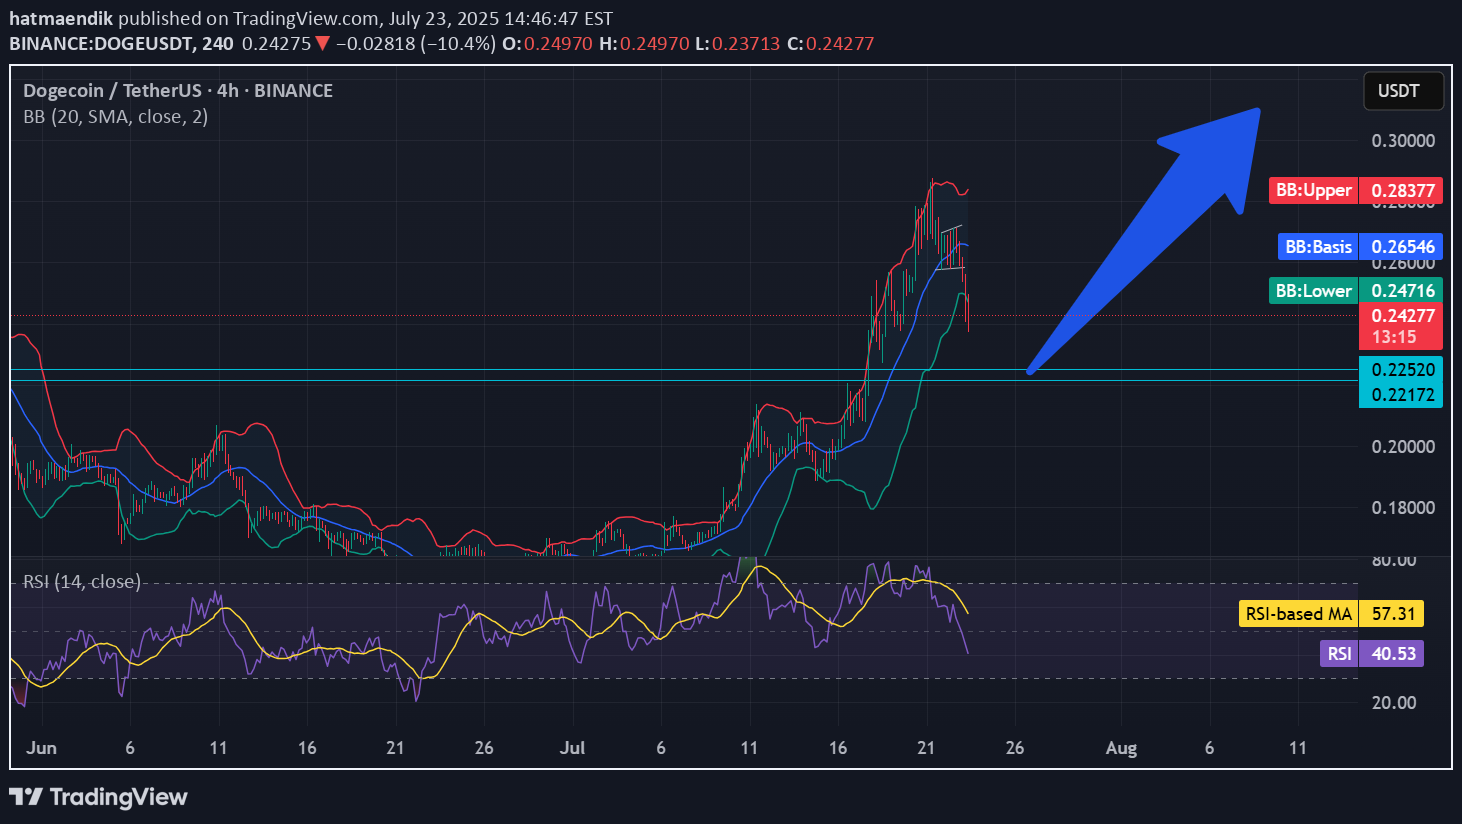Viewport: 1462px width, 824px height.
Task: Select the current price label 0.24277
Action: point(1402,316)
